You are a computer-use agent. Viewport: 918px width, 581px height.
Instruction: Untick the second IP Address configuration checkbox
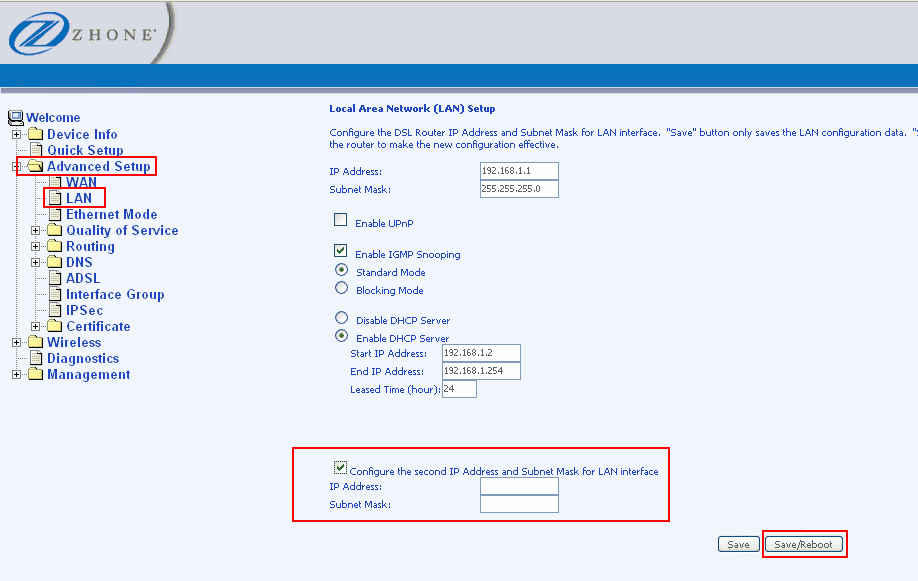click(340, 467)
